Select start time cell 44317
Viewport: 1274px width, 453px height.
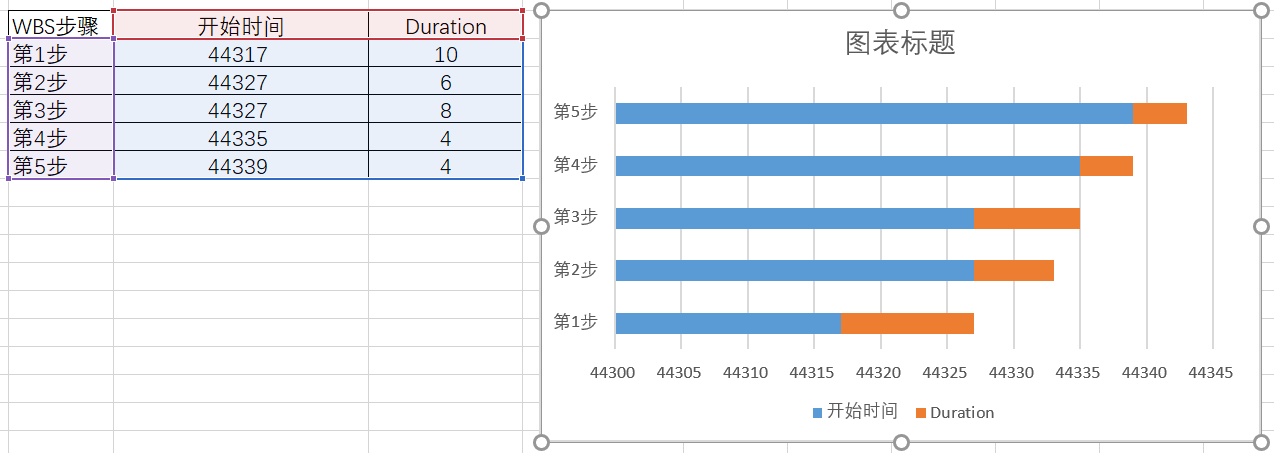tap(241, 54)
